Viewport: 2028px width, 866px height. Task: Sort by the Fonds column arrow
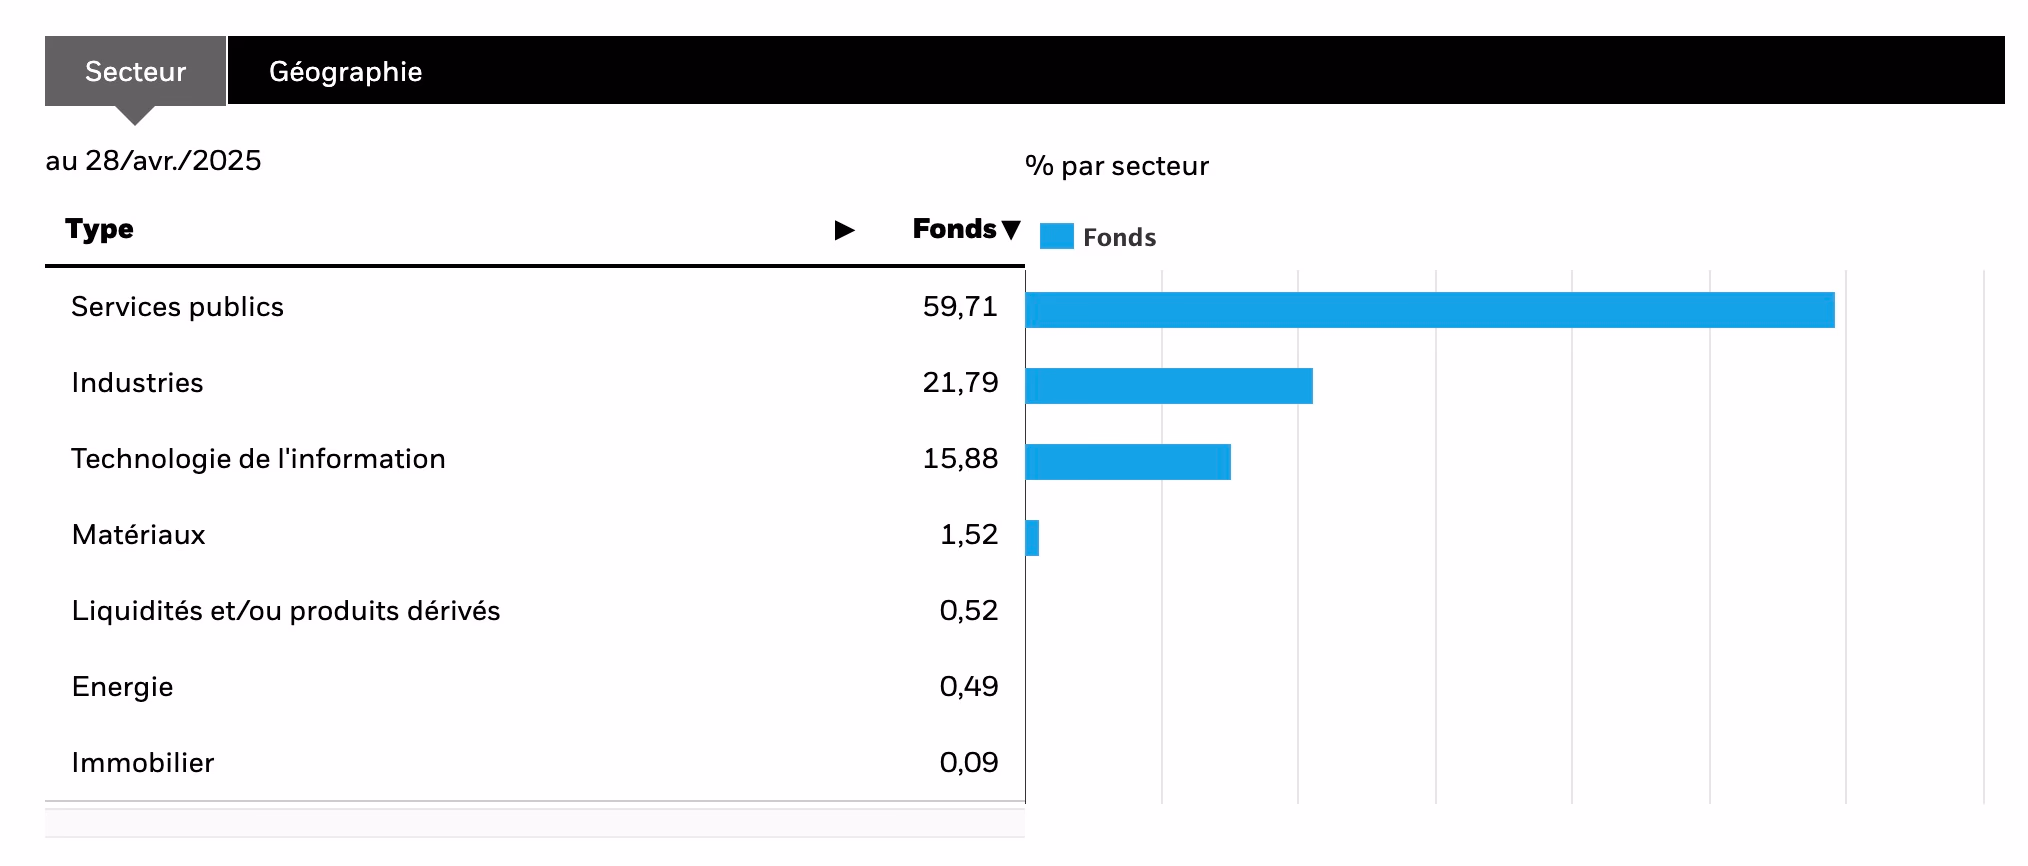(1011, 230)
